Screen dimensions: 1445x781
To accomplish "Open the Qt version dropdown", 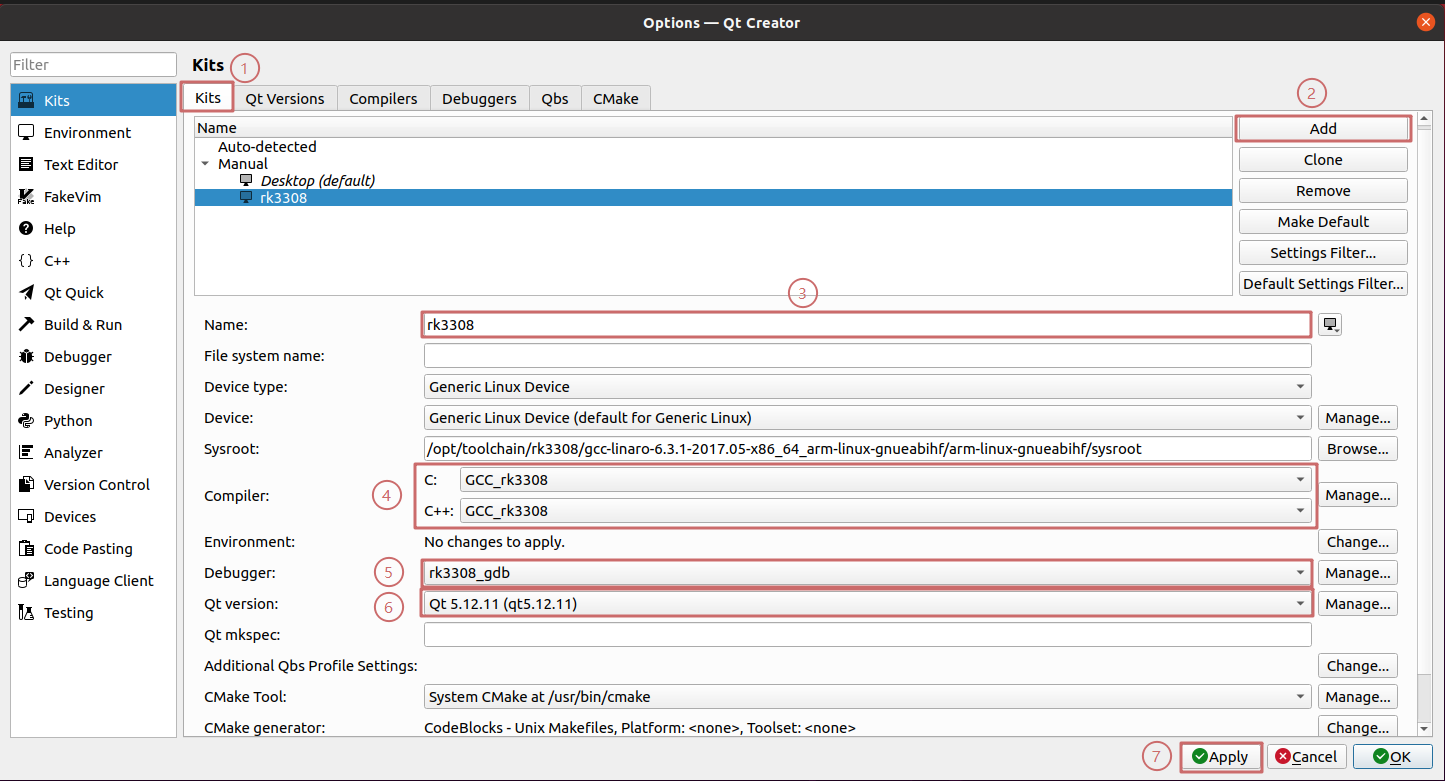I will click(867, 604).
